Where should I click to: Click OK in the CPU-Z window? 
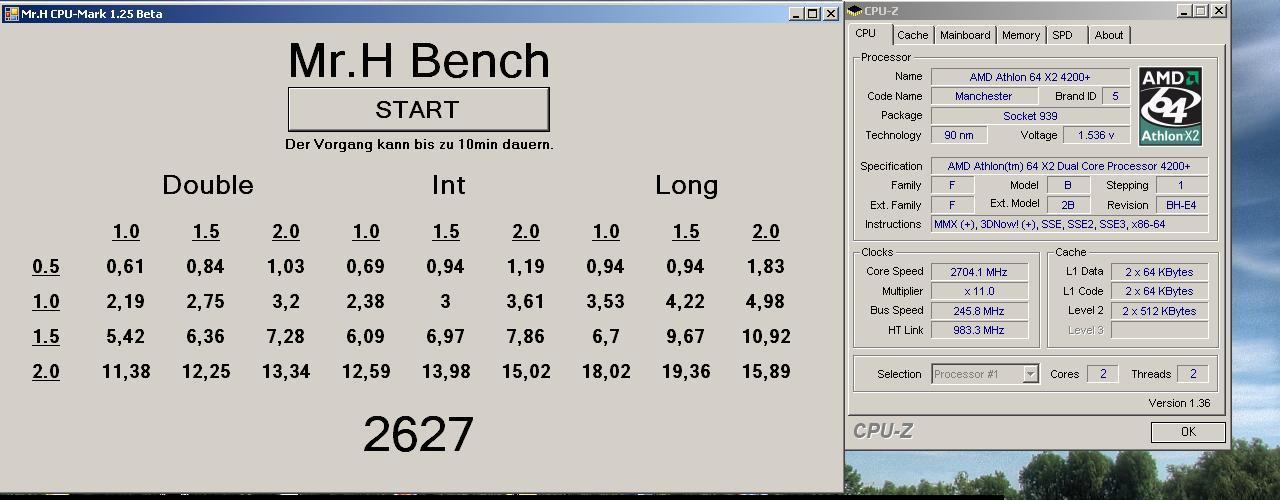click(1188, 432)
